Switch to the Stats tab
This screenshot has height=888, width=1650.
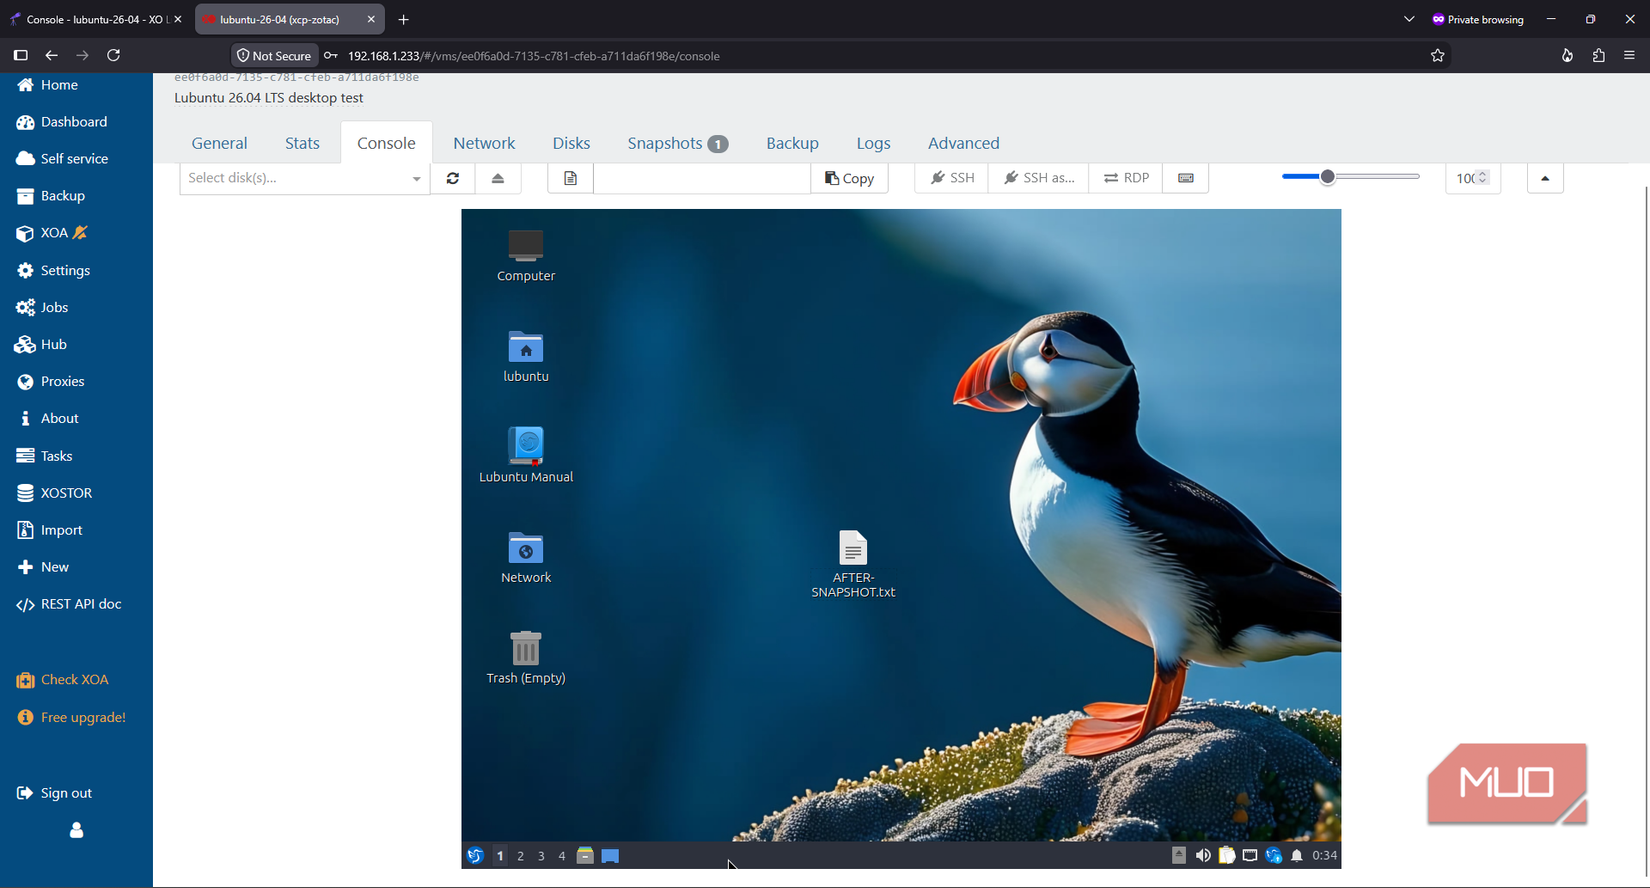302,143
